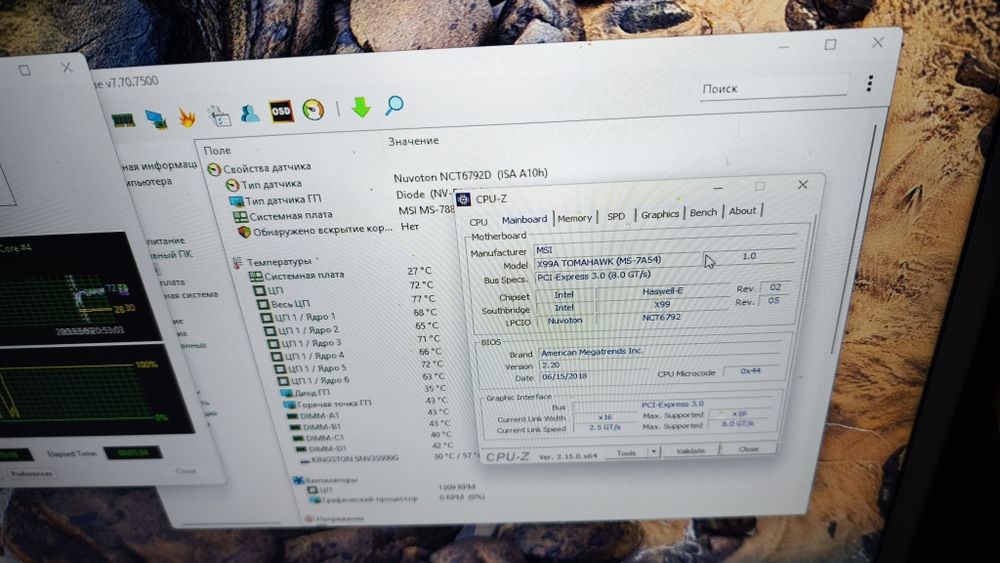This screenshot has height=563, width=1000.
Task: Select the Mainboard tab in CPU-Z
Action: click(x=524, y=219)
